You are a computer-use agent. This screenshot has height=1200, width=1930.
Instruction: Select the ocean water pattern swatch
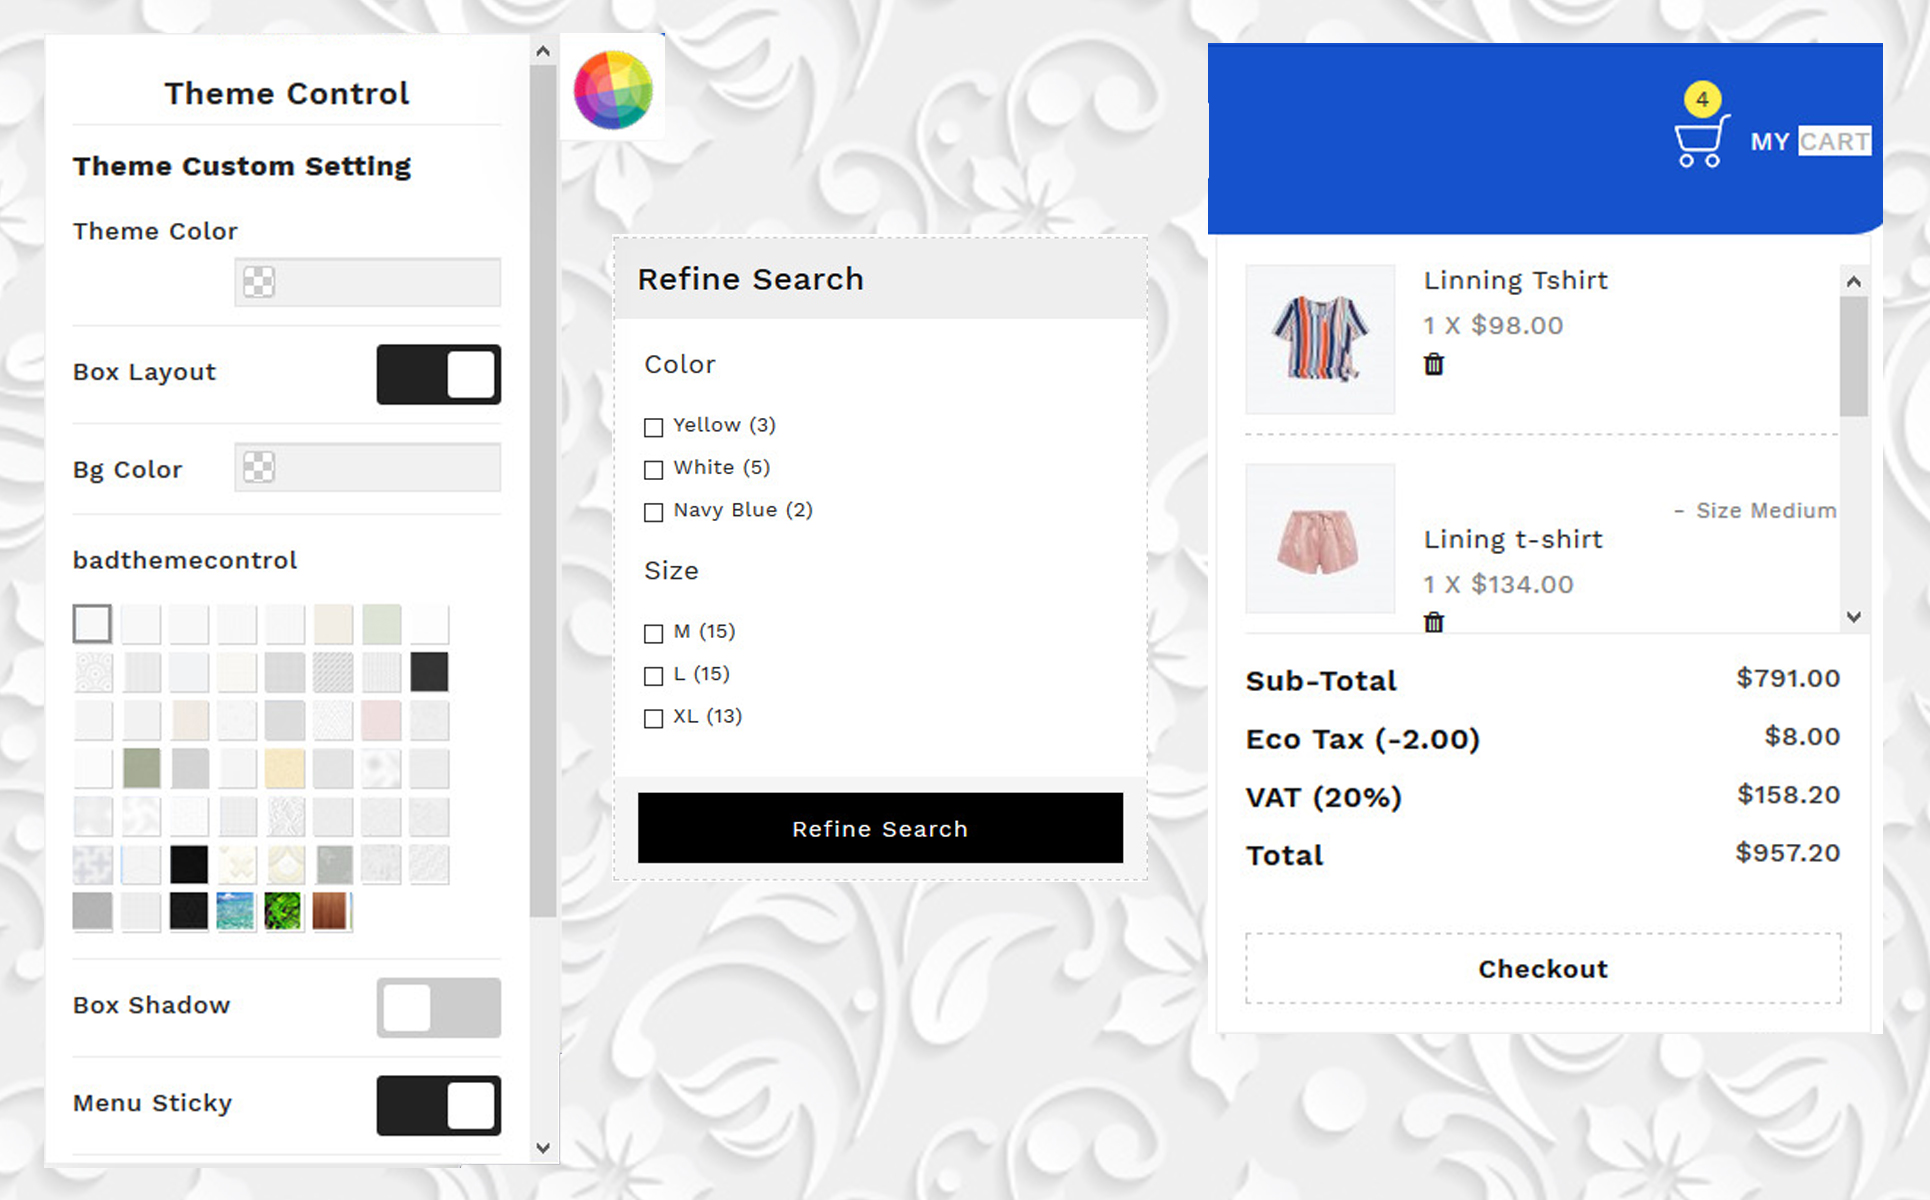pos(236,912)
